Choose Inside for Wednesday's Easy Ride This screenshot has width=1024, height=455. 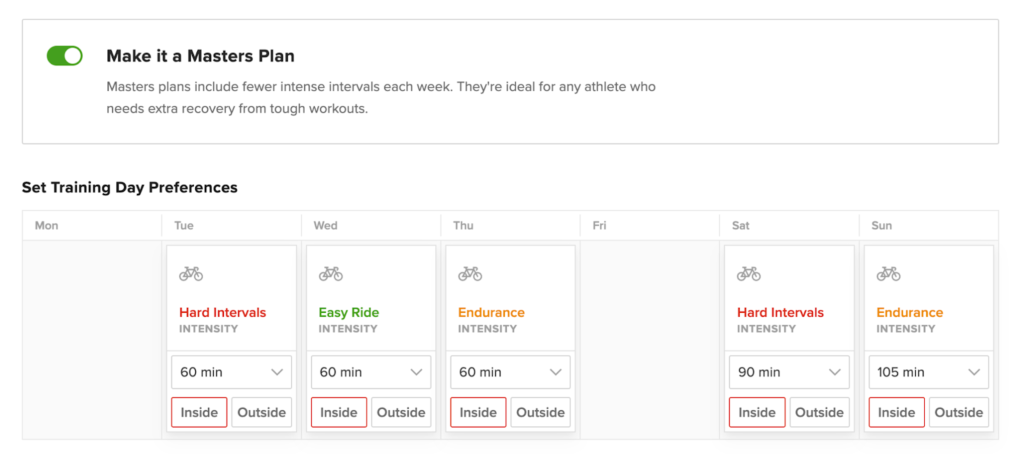tap(339, 413)
